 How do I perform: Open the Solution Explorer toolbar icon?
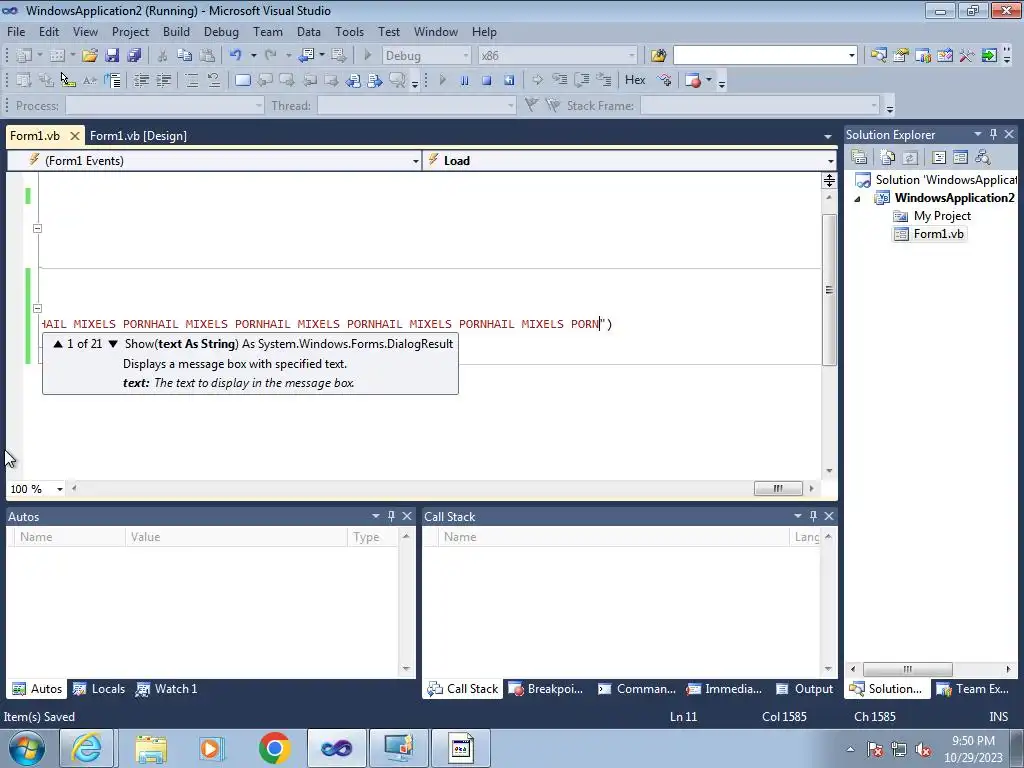(x=878, y=56)
